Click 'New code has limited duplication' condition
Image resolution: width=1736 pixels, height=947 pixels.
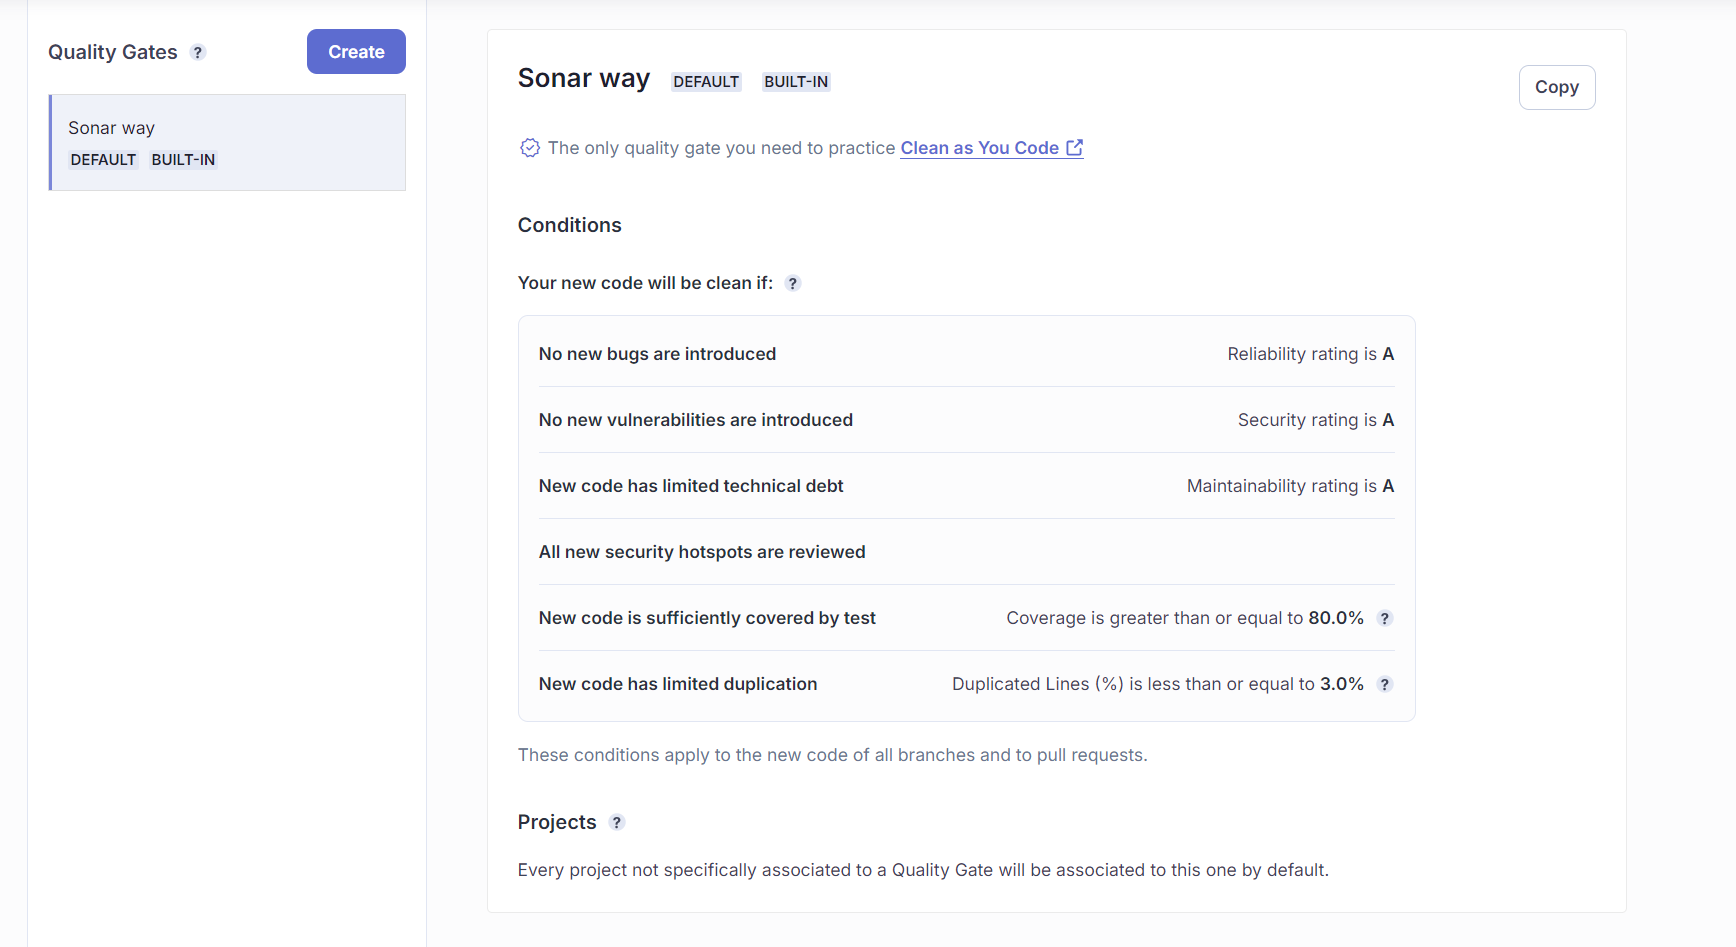pos(678,684)
